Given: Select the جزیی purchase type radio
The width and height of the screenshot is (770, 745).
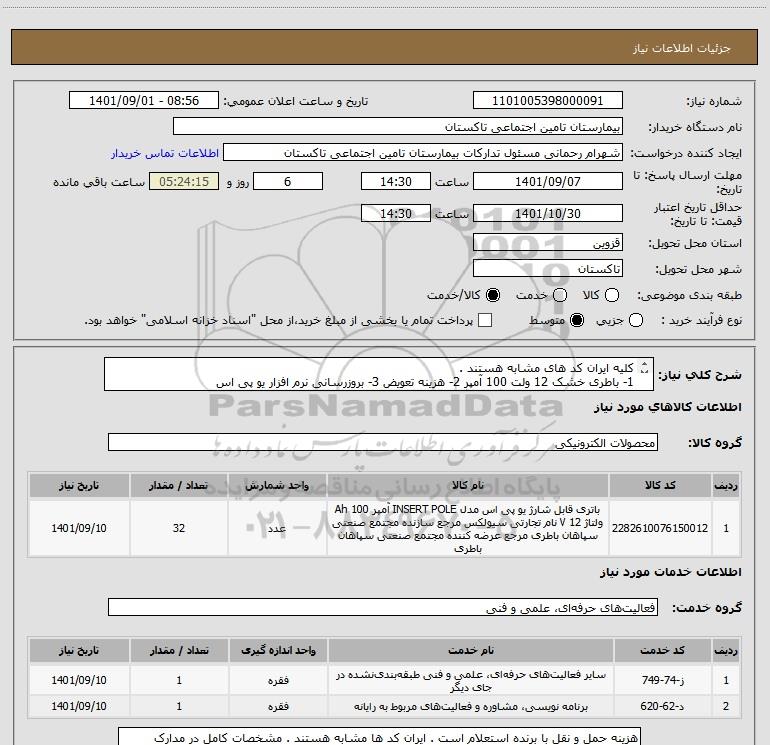Looking at the screenshot, I should [x=636, y=321].
